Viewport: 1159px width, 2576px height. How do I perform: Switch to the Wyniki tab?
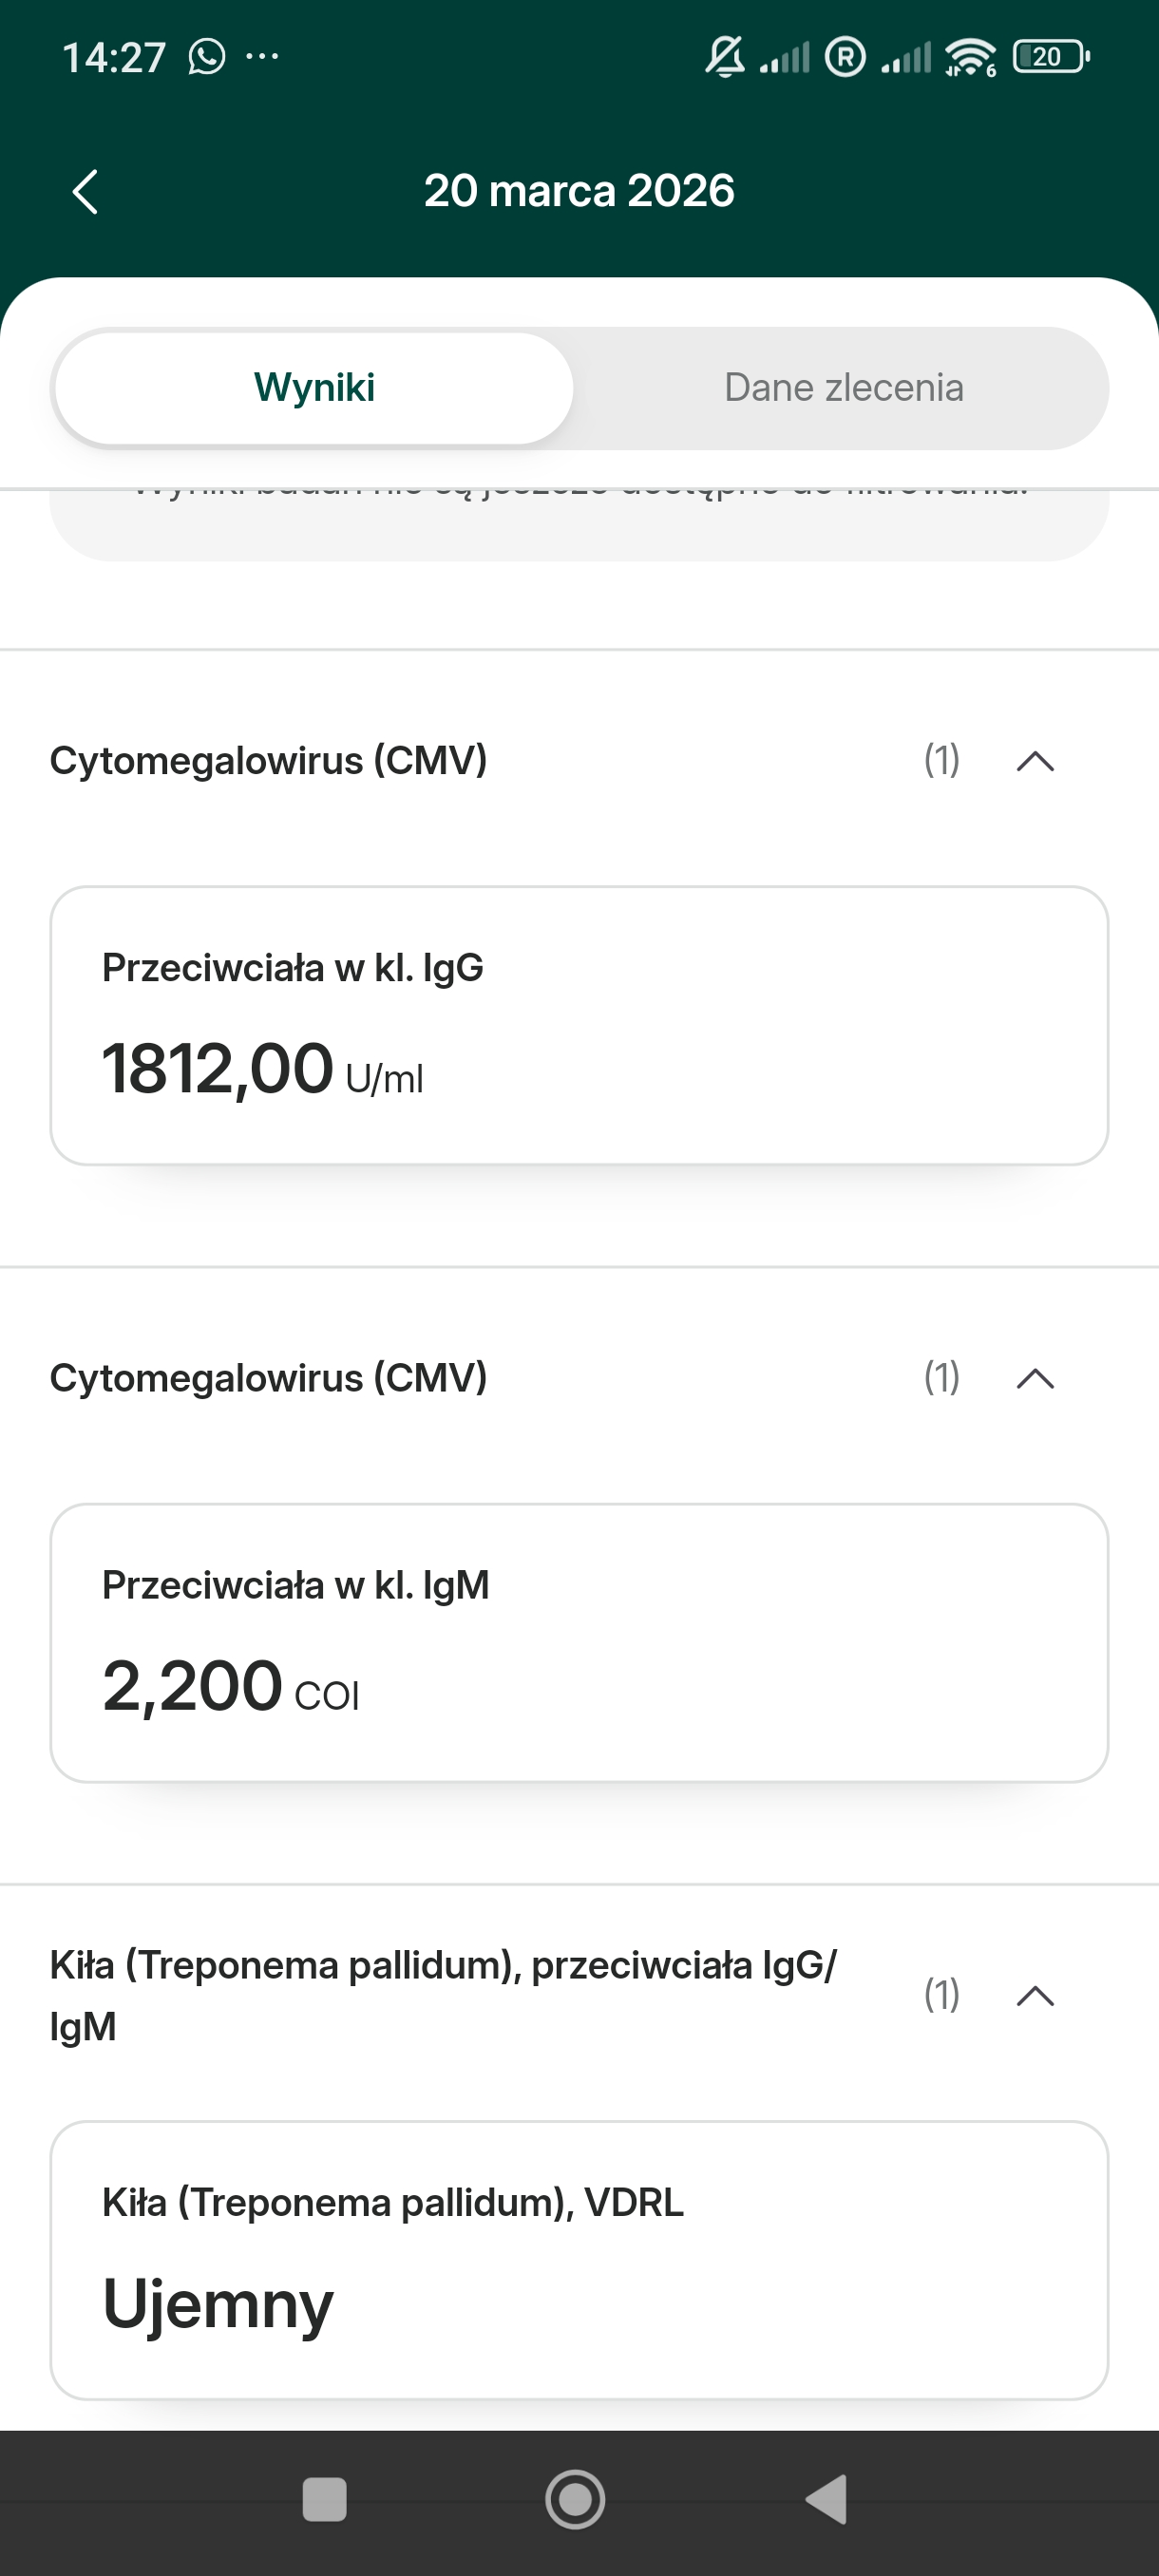314,388
